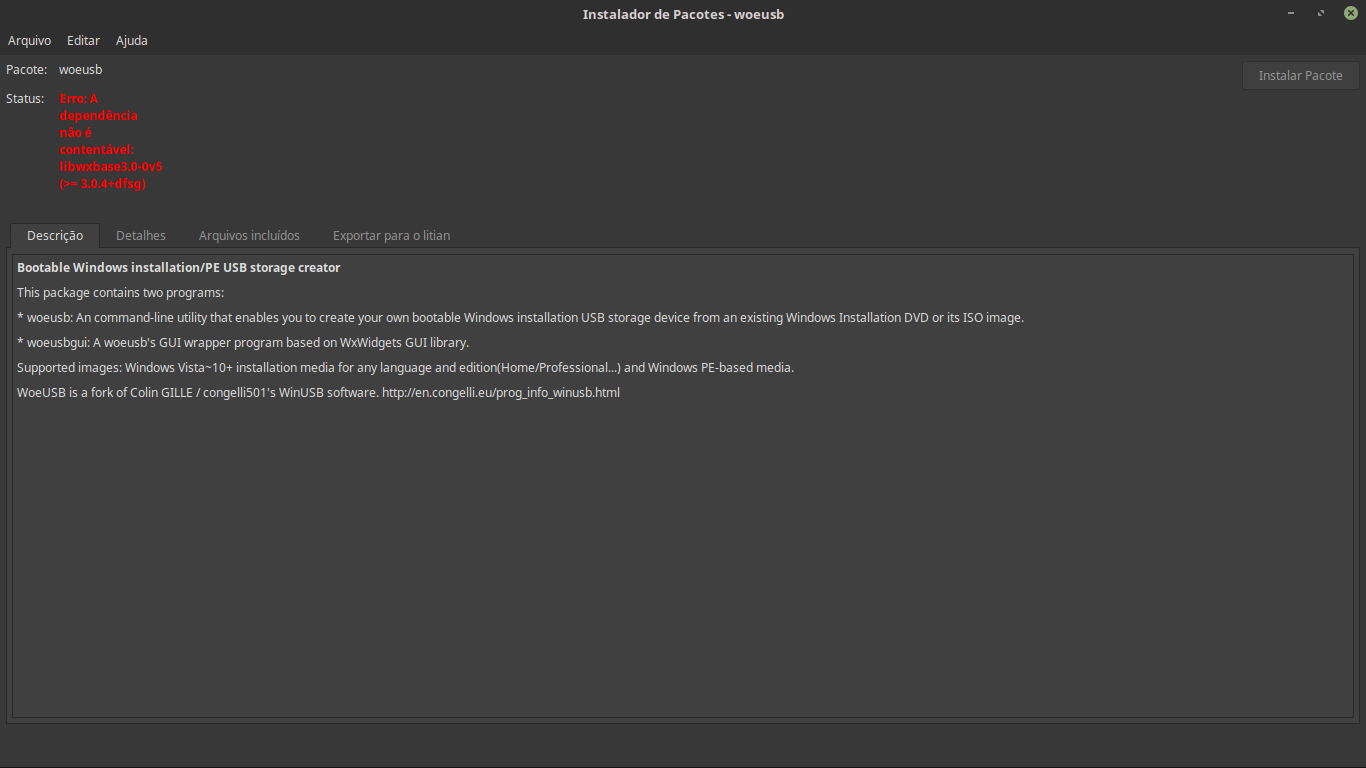Close the package installer window
The height and width of the screenshot is (768, 1366).
[x=1350, y=13]
